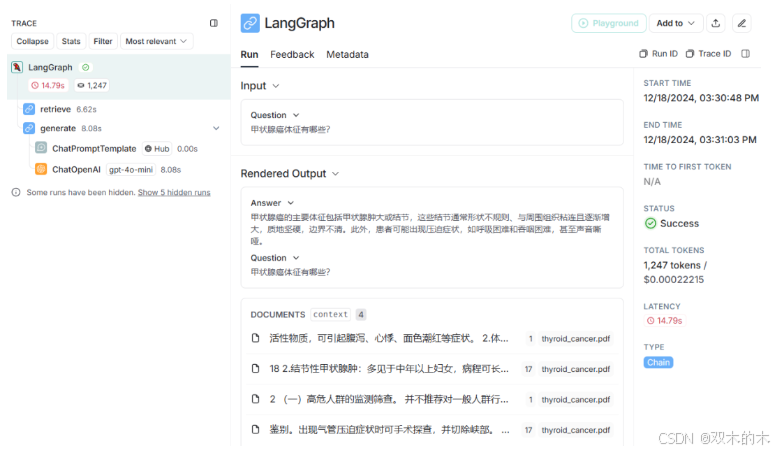Open the 鉴别 document's thyroid_cancer.pdf tag
The width and height of the screenshot is (777, 452).
point(575,430)
